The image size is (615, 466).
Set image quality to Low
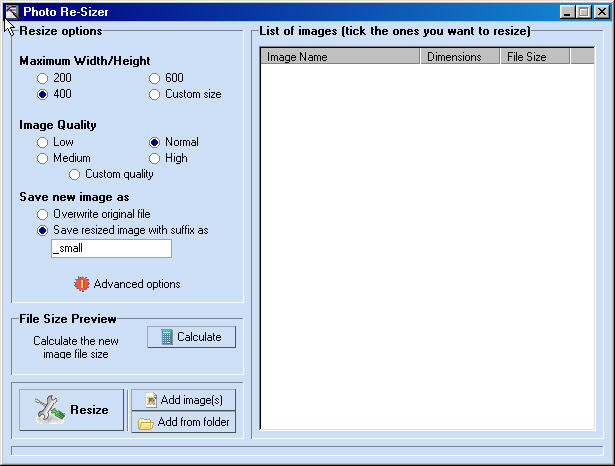click(43, 142)
